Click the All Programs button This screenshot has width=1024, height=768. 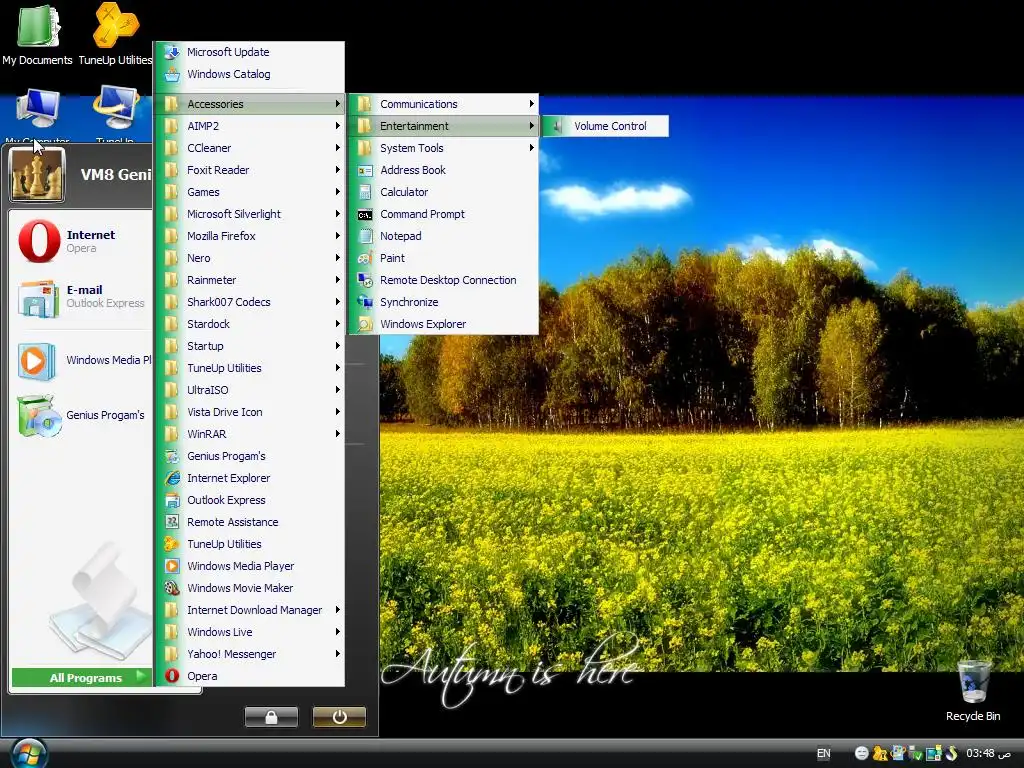82,678
